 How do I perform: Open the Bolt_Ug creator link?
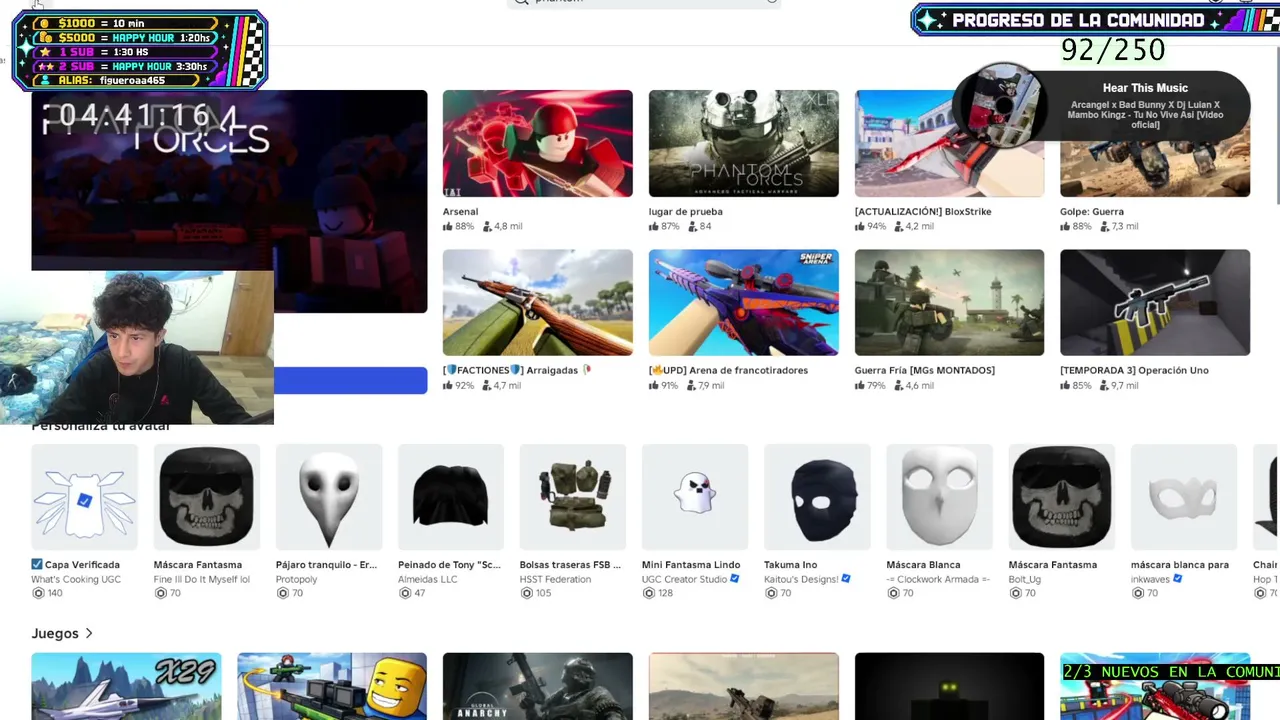pos(1025,579)
